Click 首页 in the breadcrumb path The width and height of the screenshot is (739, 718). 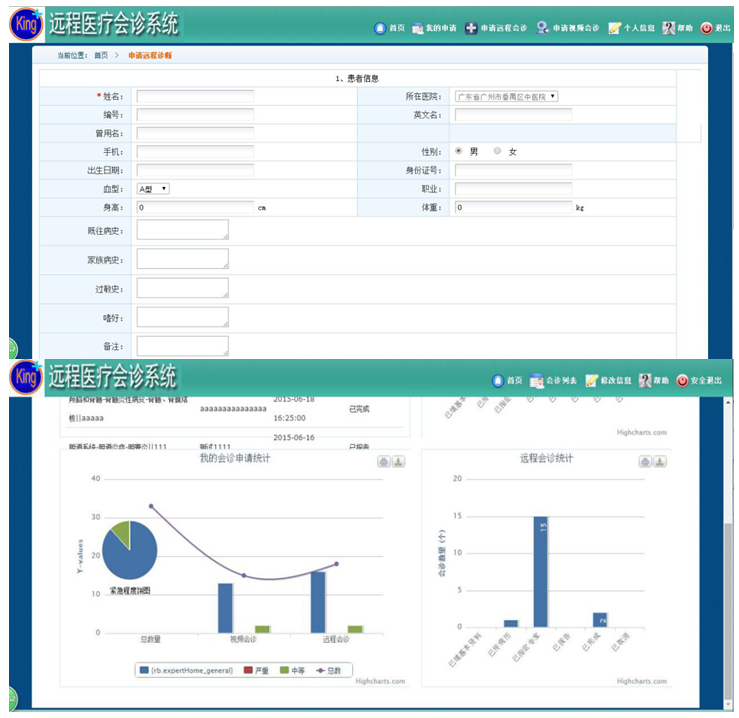tap(101, 55)
